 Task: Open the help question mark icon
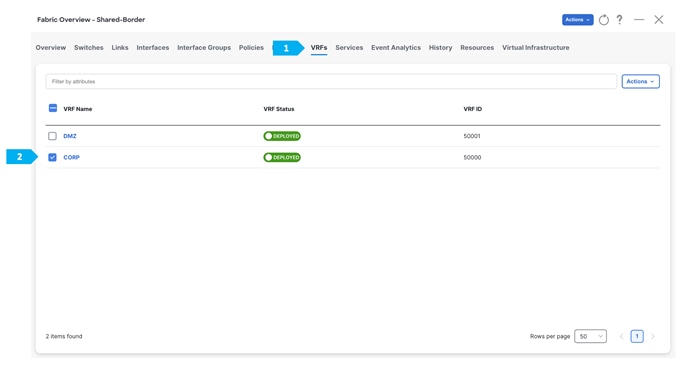pos(619,20)
